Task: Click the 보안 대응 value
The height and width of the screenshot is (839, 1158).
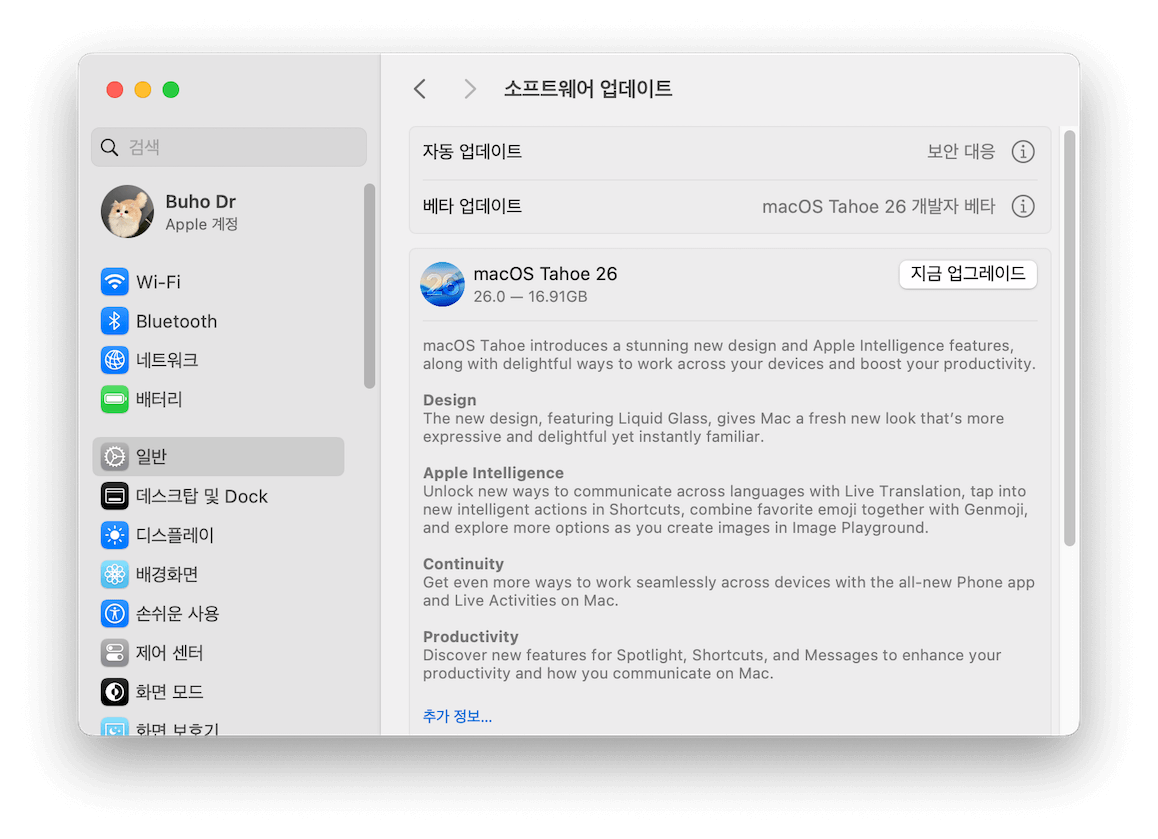Action: click(x=961, y=151)
